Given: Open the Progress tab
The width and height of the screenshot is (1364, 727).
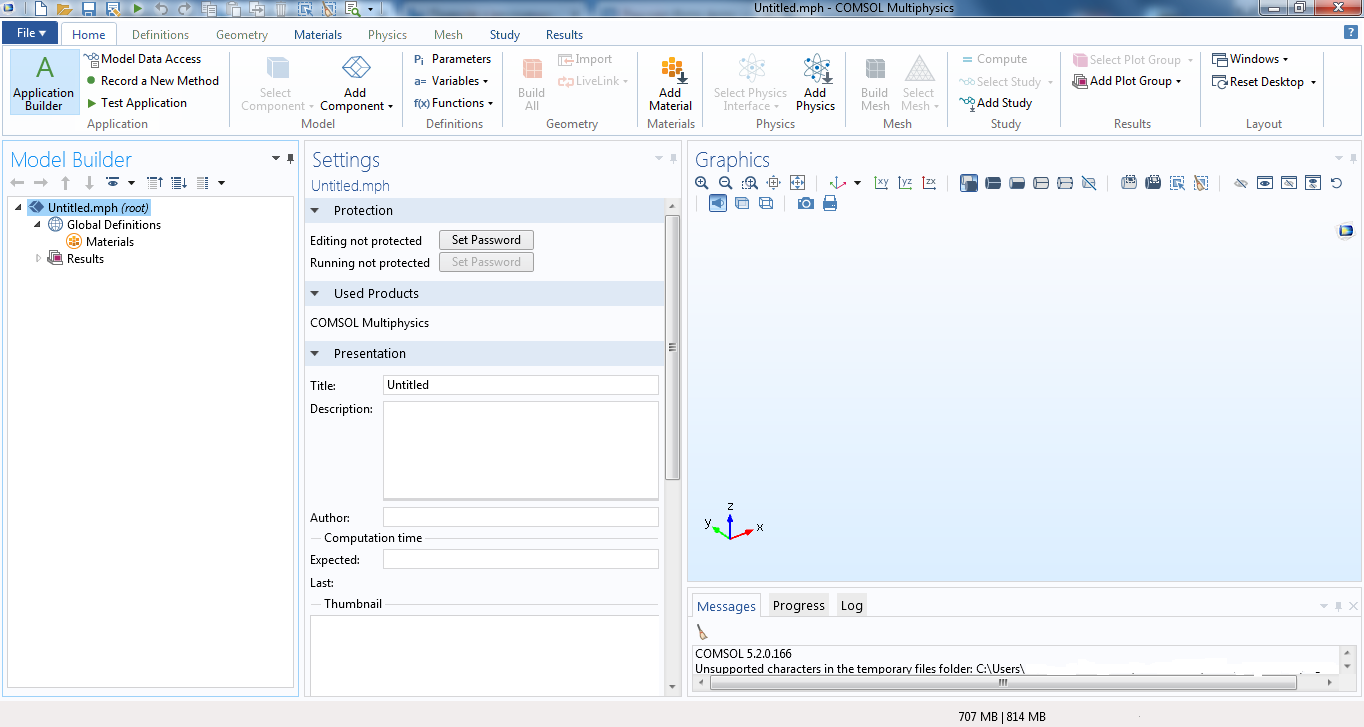Looking at the screenshot, I should (798, 605).
